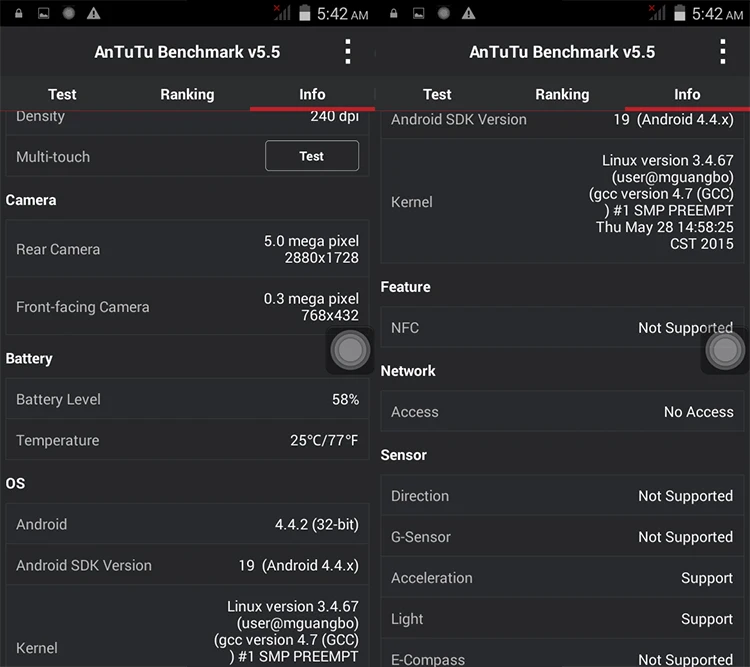
Task: Switch to Ranking tab on right screen
Action: click(562, 94)
